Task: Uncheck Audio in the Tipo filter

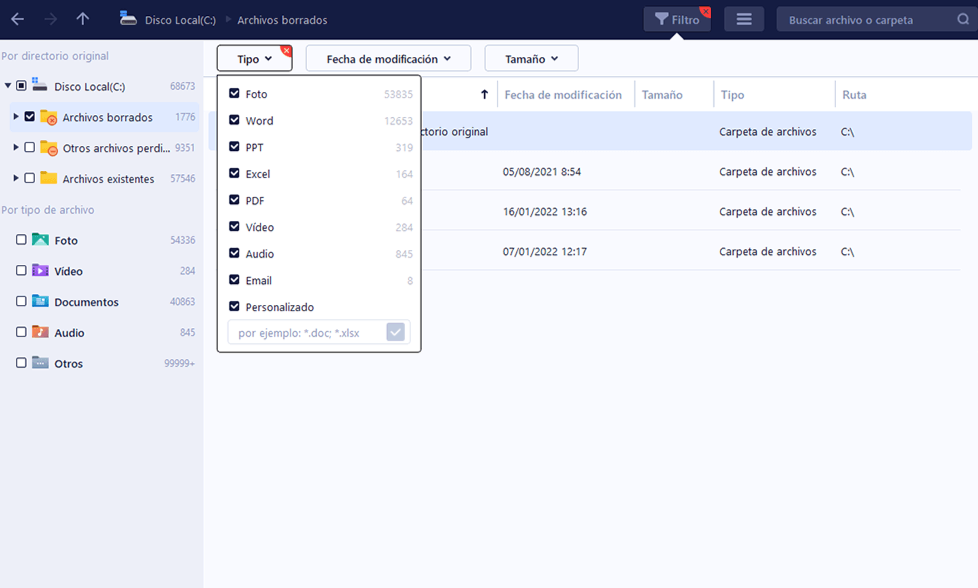Action: [x=235, y=253]
